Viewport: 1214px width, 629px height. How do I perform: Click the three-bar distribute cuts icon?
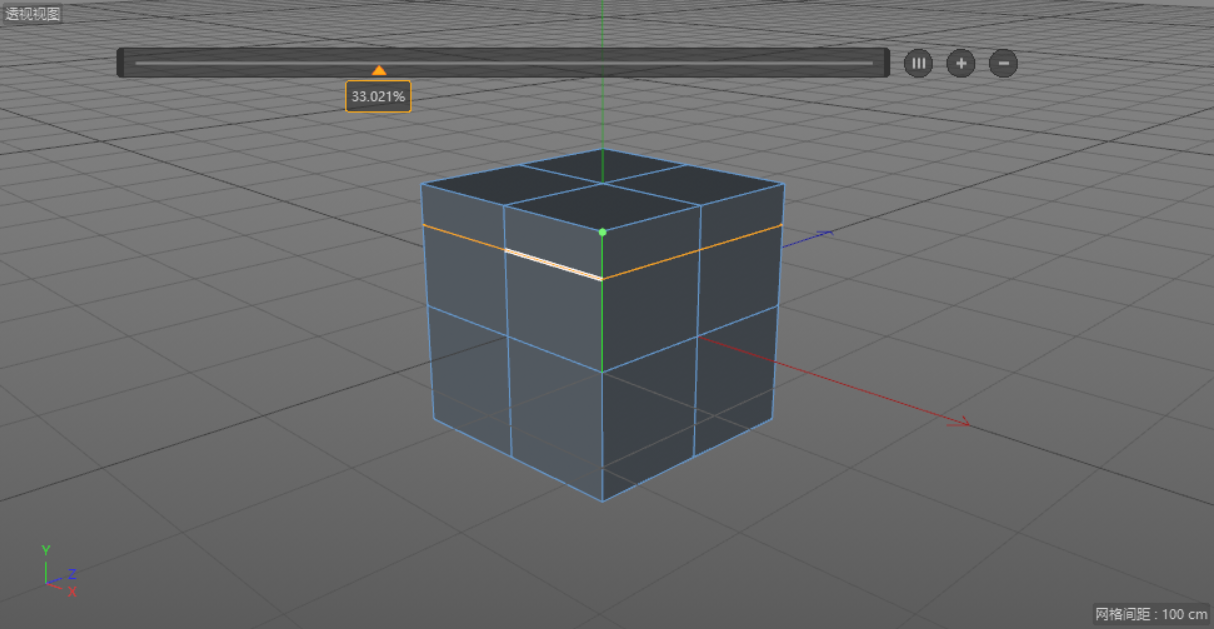[x=918, y=63]
